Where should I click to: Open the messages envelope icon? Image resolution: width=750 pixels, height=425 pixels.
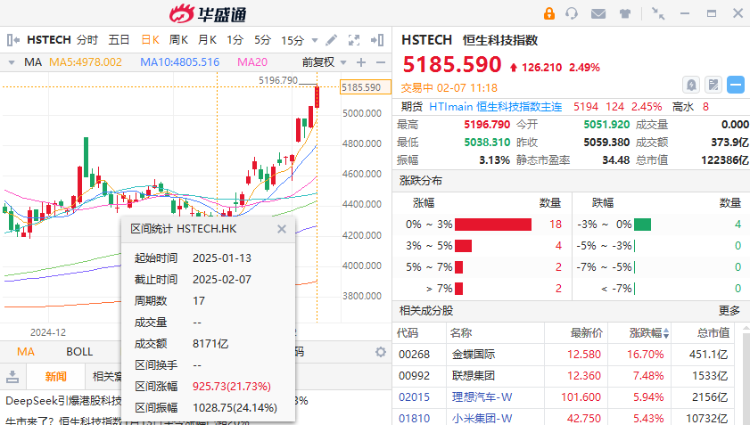598,14
